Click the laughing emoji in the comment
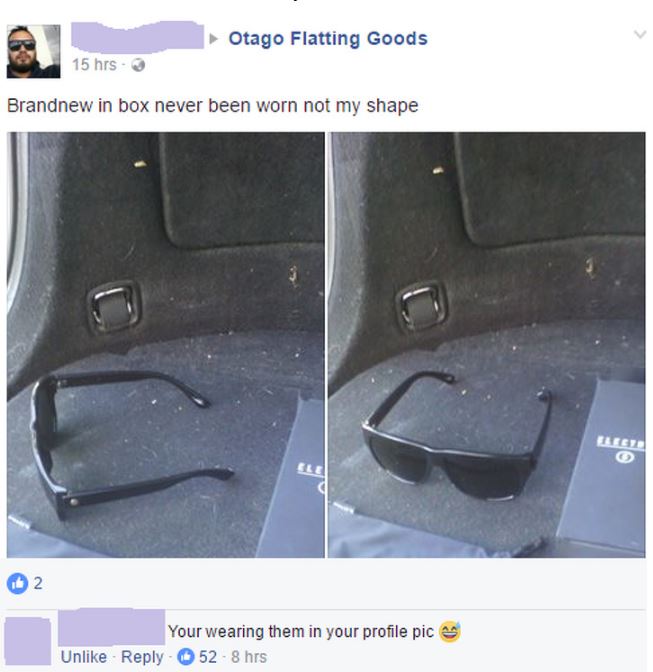The width and height of the screenshot is (653, 672). [x=449, y=631]
